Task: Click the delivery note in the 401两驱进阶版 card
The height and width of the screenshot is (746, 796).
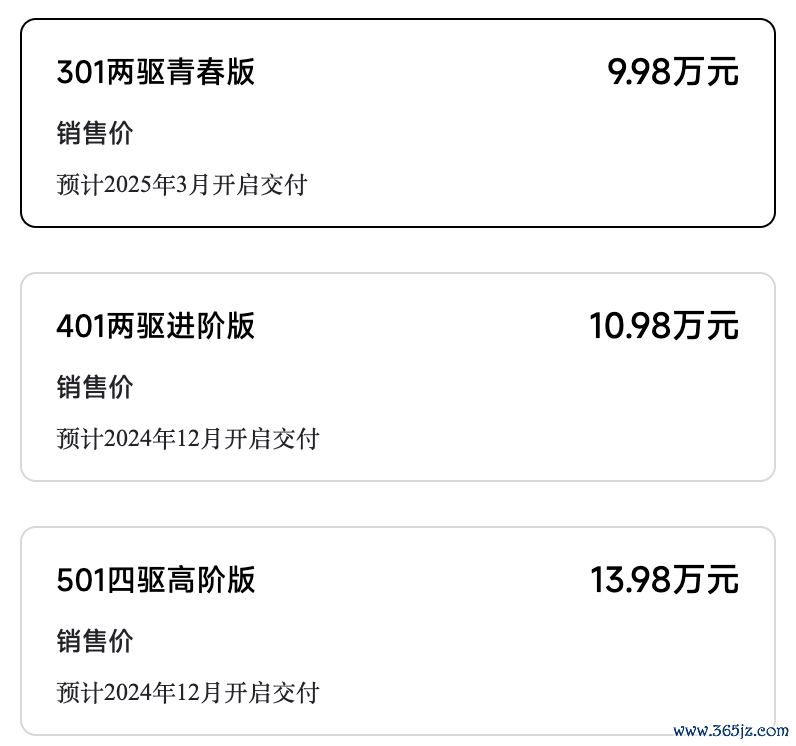Action: coord(188,438)
